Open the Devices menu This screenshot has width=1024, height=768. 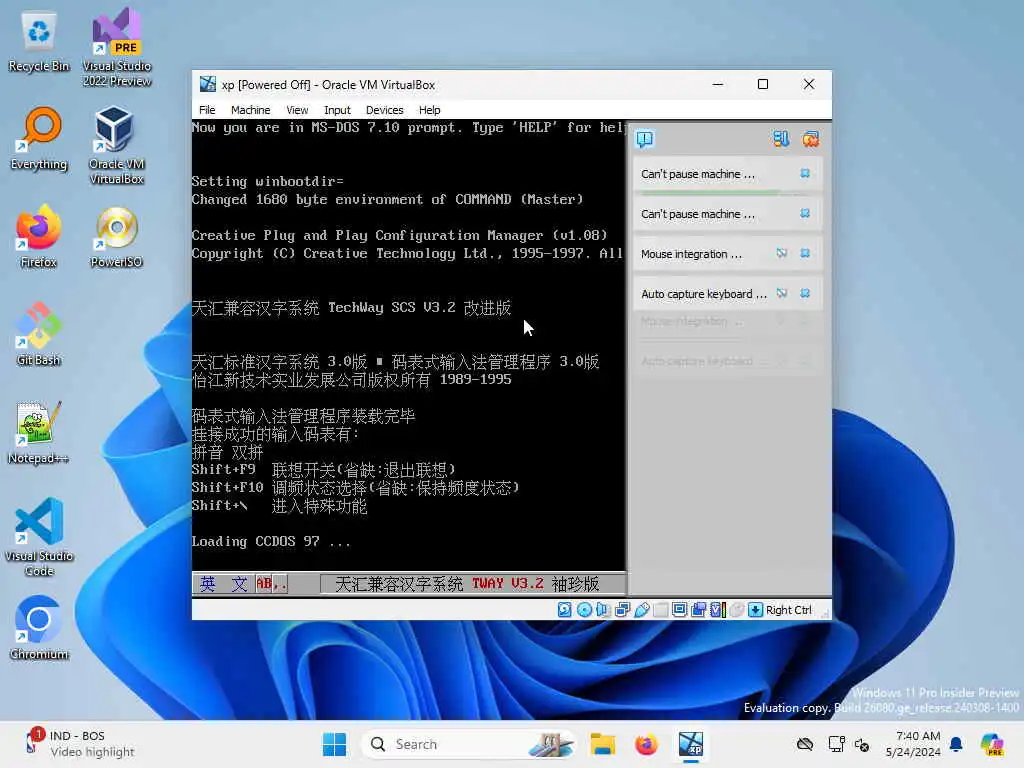click(x=384, y=110)
